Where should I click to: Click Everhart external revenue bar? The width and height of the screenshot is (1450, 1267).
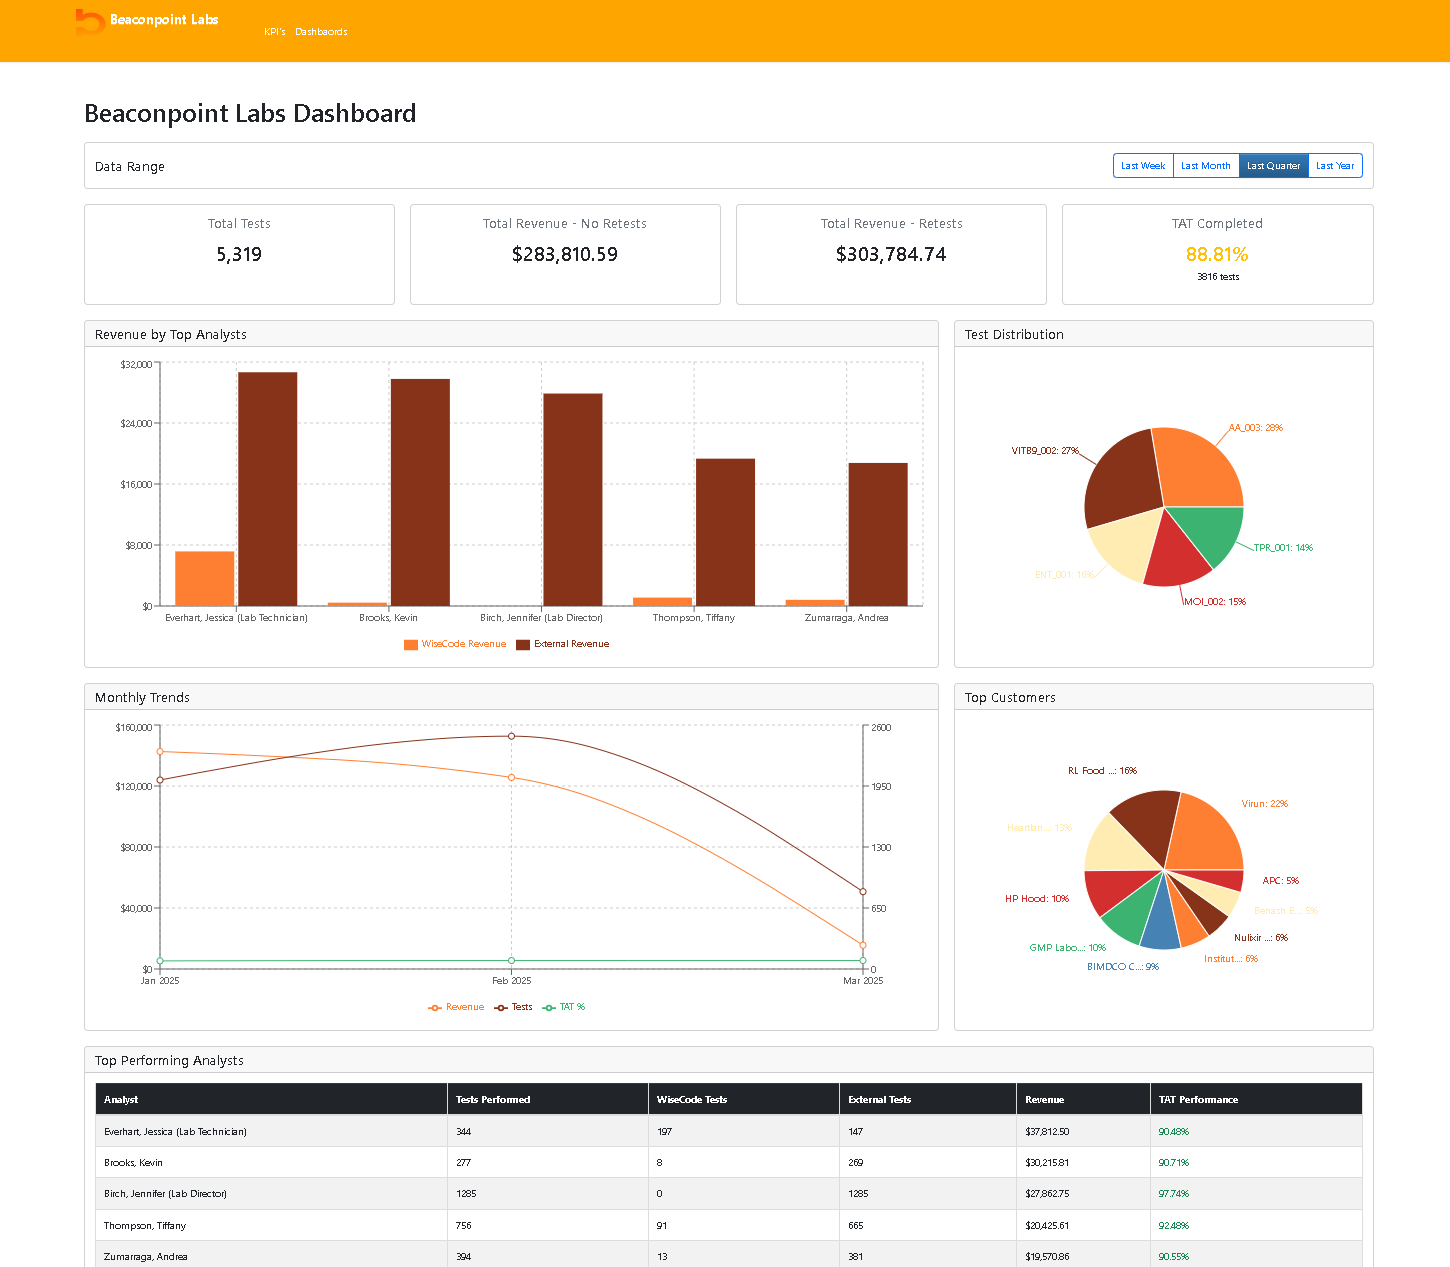267,489
